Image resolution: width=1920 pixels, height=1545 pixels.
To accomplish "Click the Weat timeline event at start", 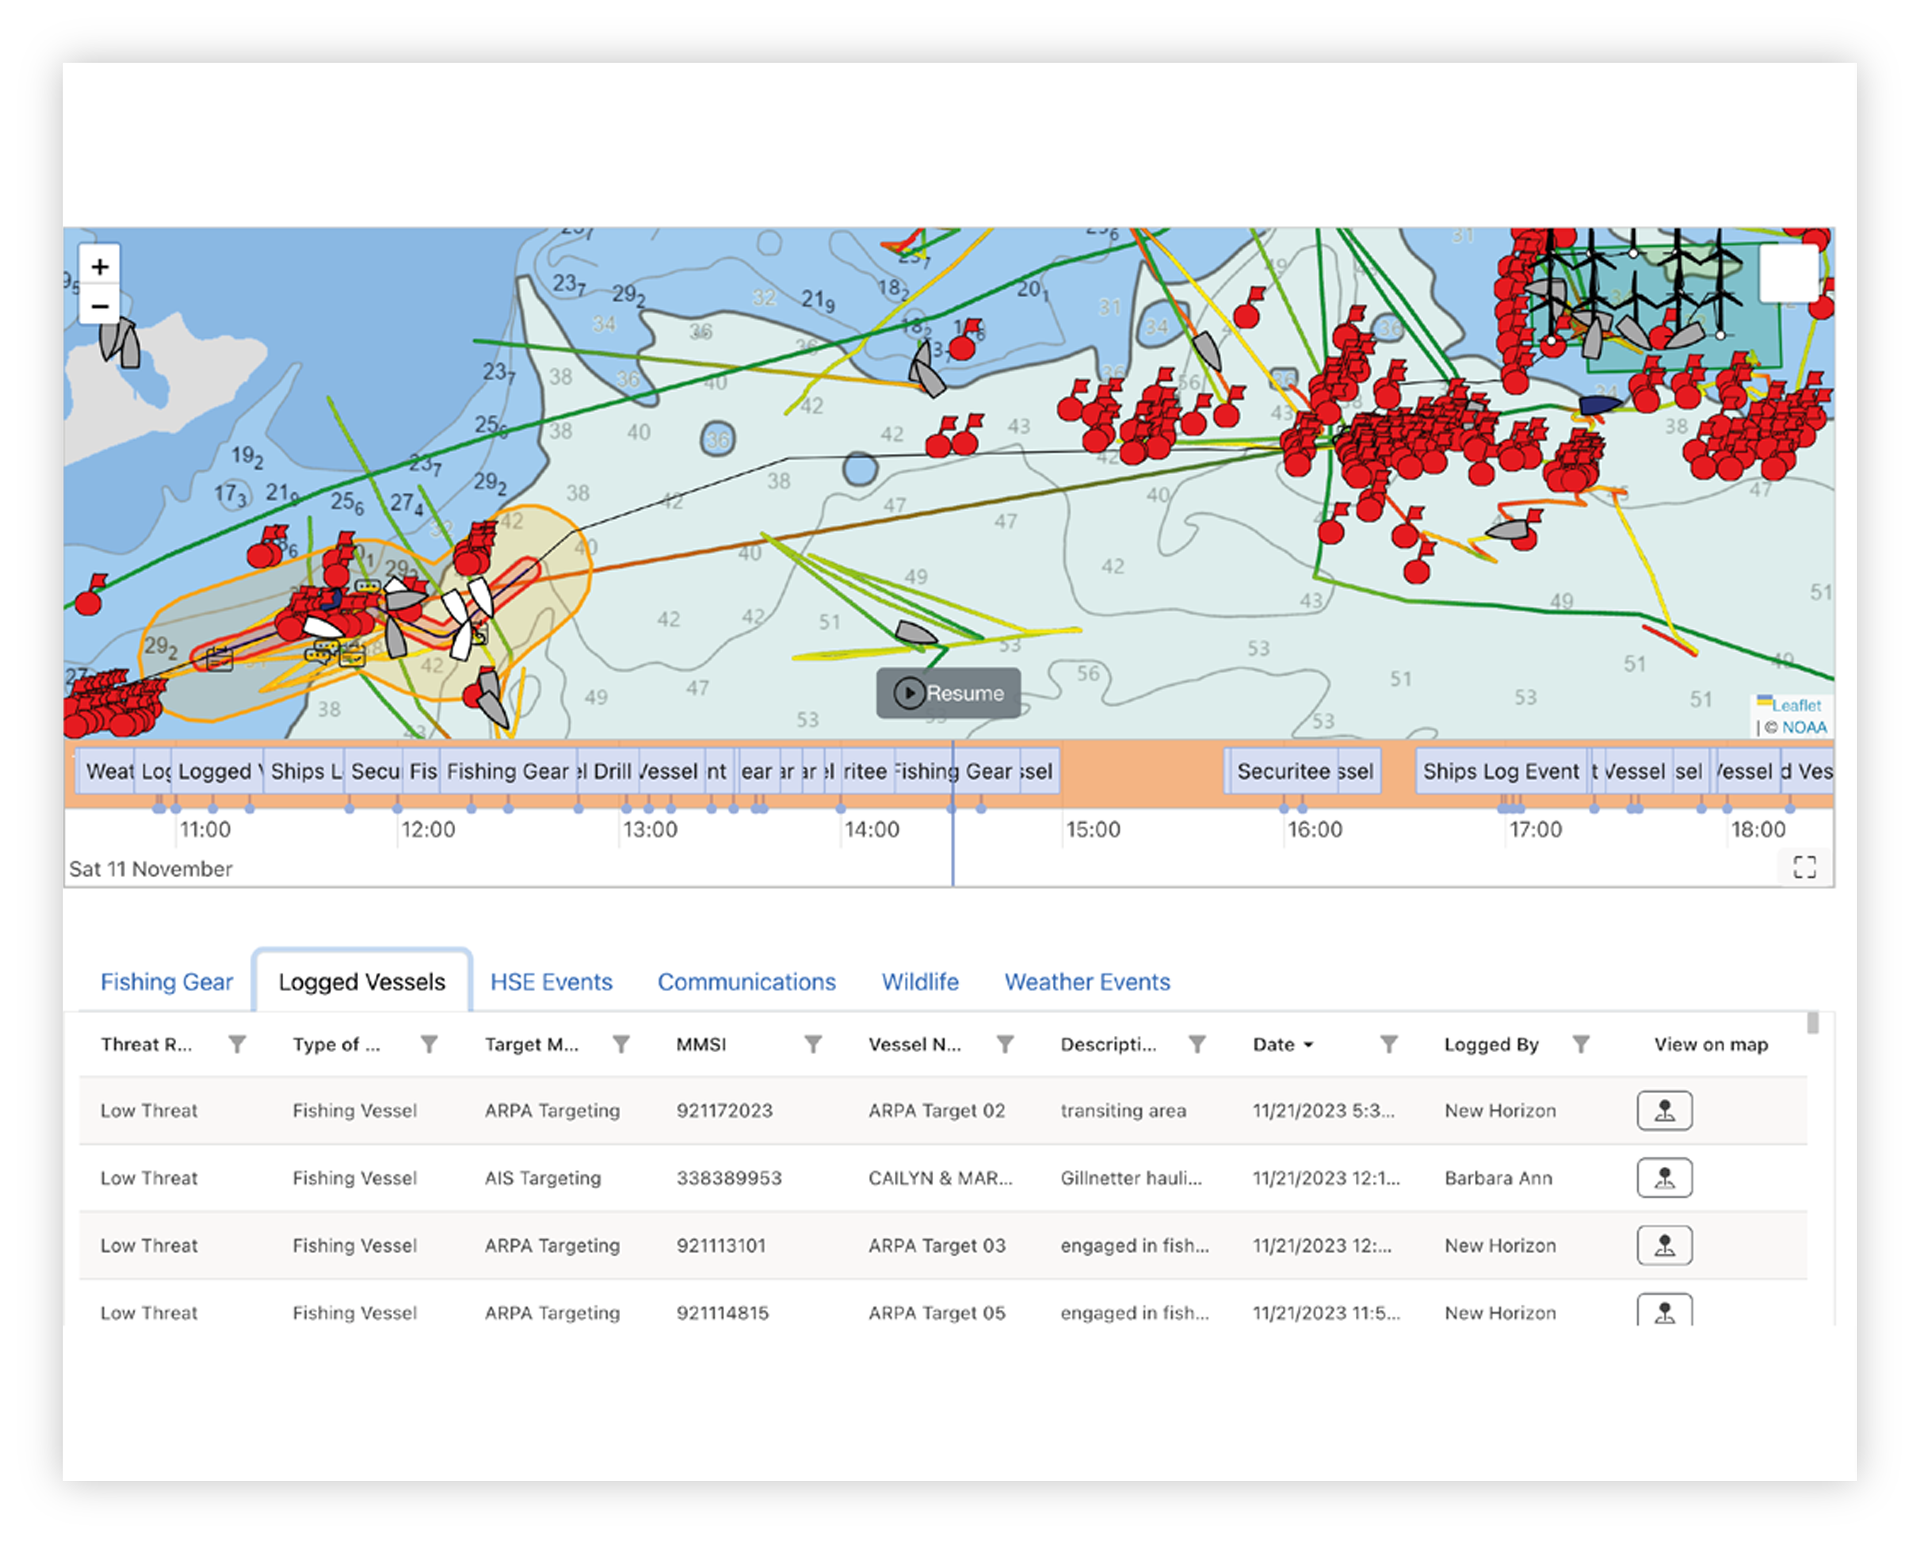I will (x=106, y=771).
